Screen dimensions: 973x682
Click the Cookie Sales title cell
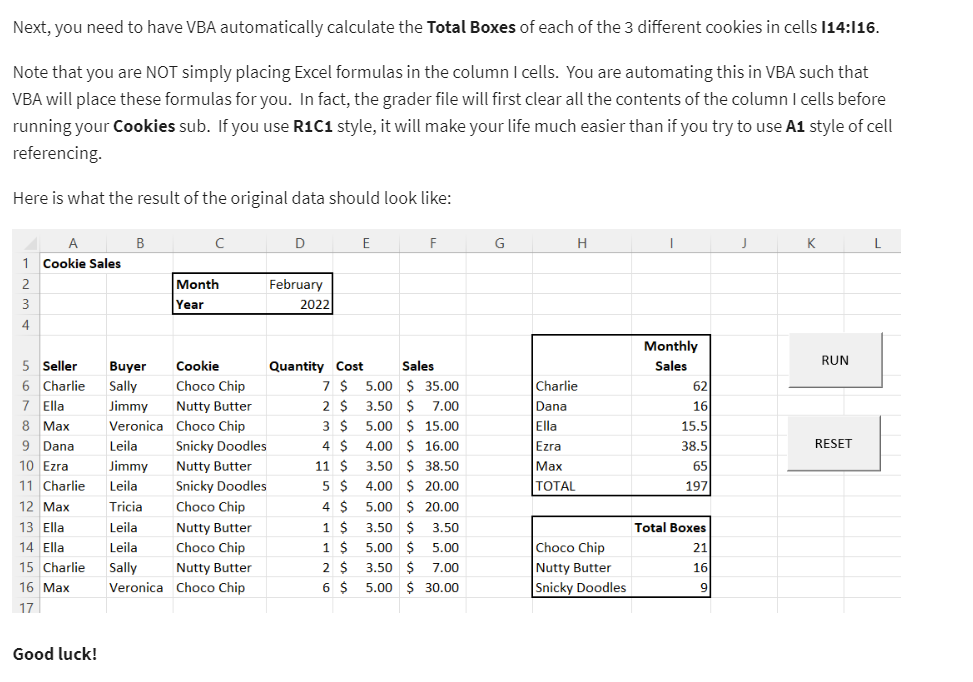click(x=75, y=262)
